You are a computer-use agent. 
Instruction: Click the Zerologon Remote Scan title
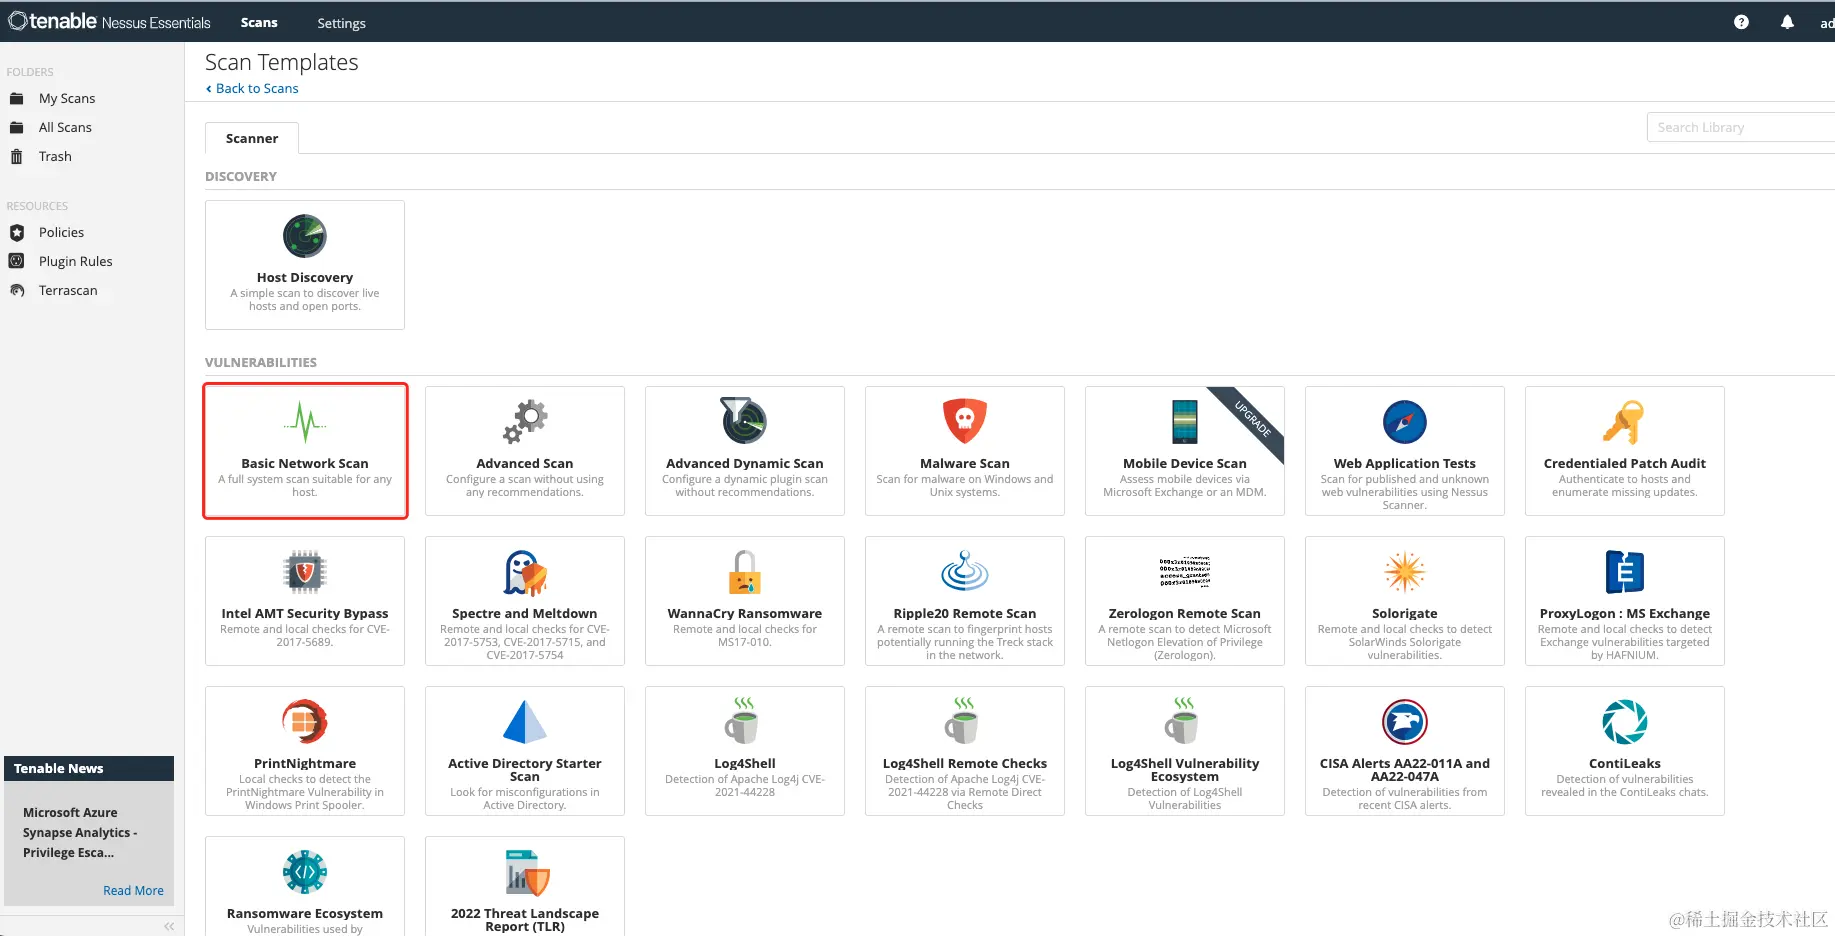click(1185, 613)
